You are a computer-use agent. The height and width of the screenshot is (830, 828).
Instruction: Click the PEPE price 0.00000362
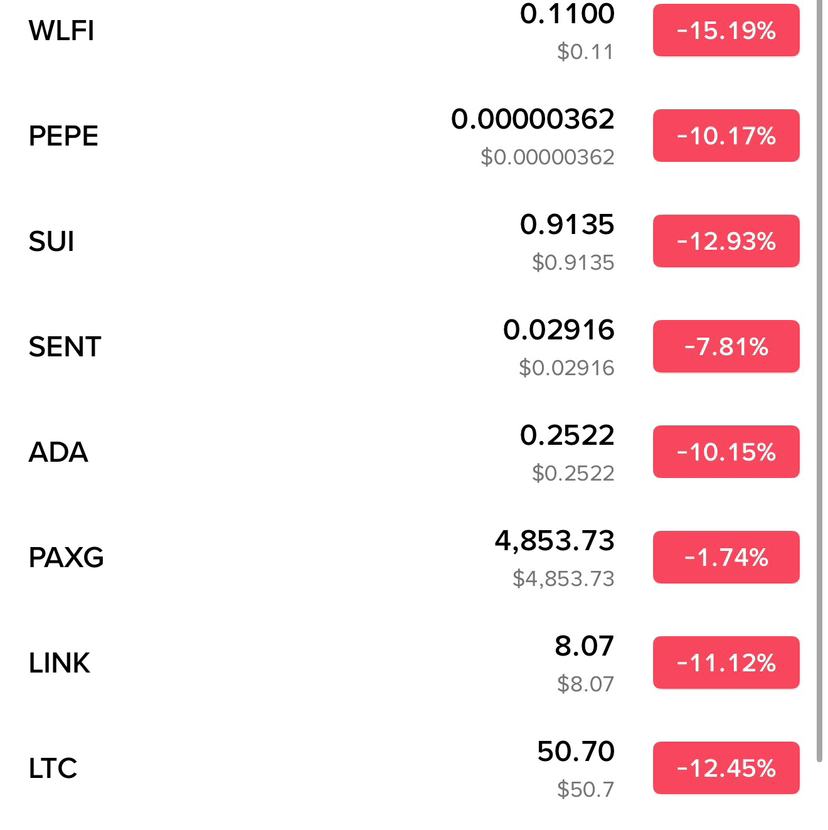click(x=533, y=119)
